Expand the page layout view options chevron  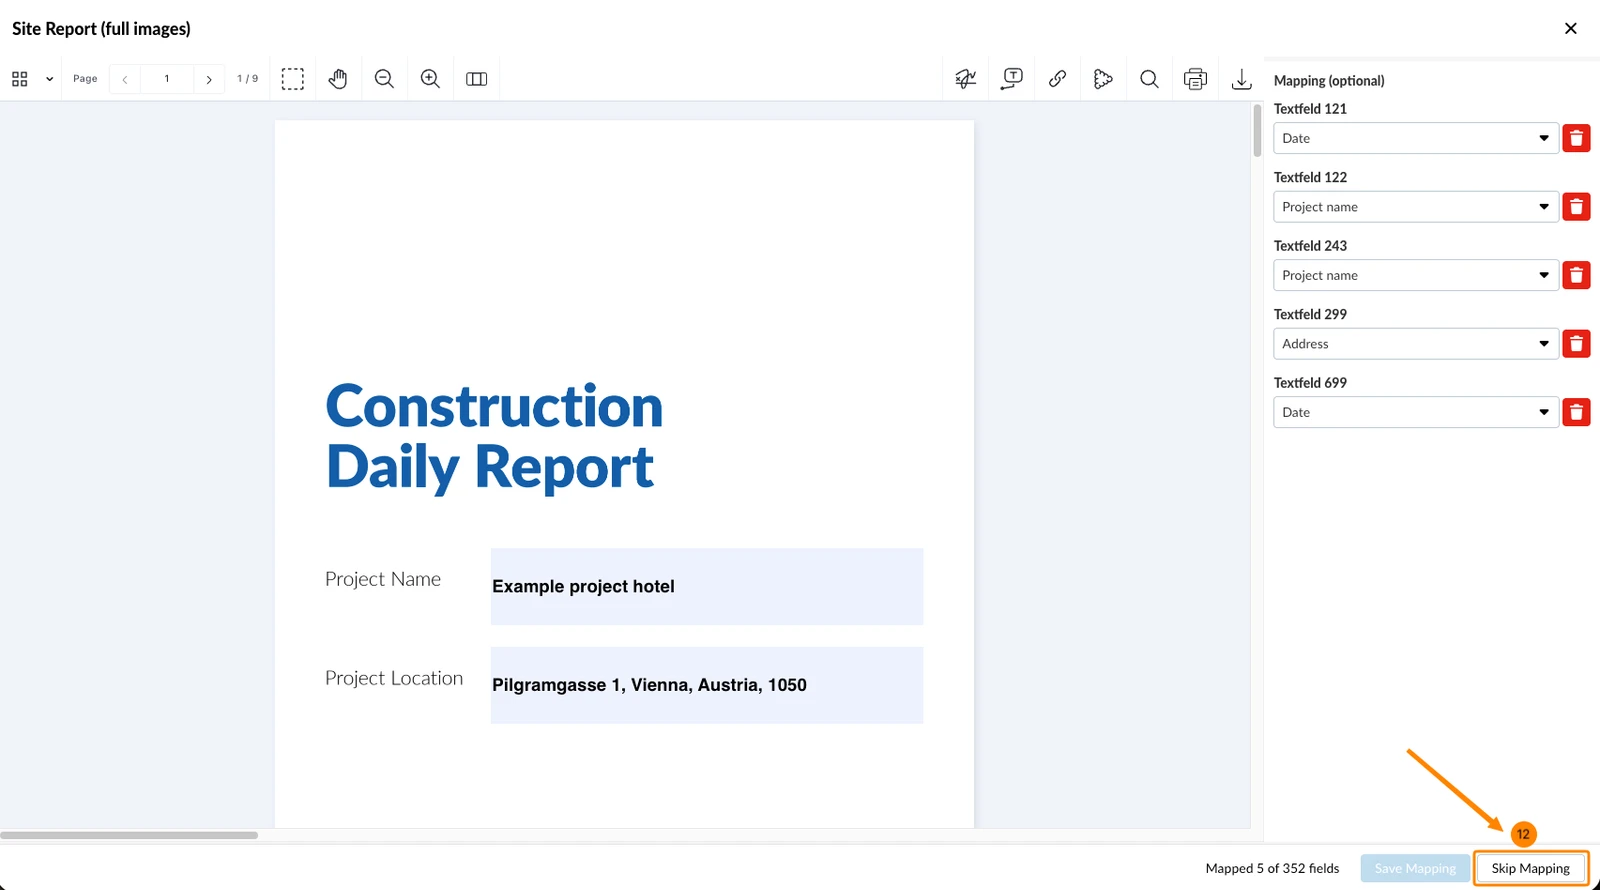tap(49, 79)
